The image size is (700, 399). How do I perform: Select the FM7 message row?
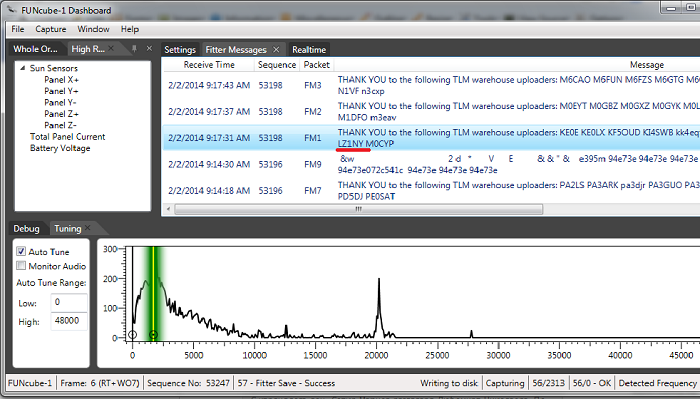click(431, 191)
